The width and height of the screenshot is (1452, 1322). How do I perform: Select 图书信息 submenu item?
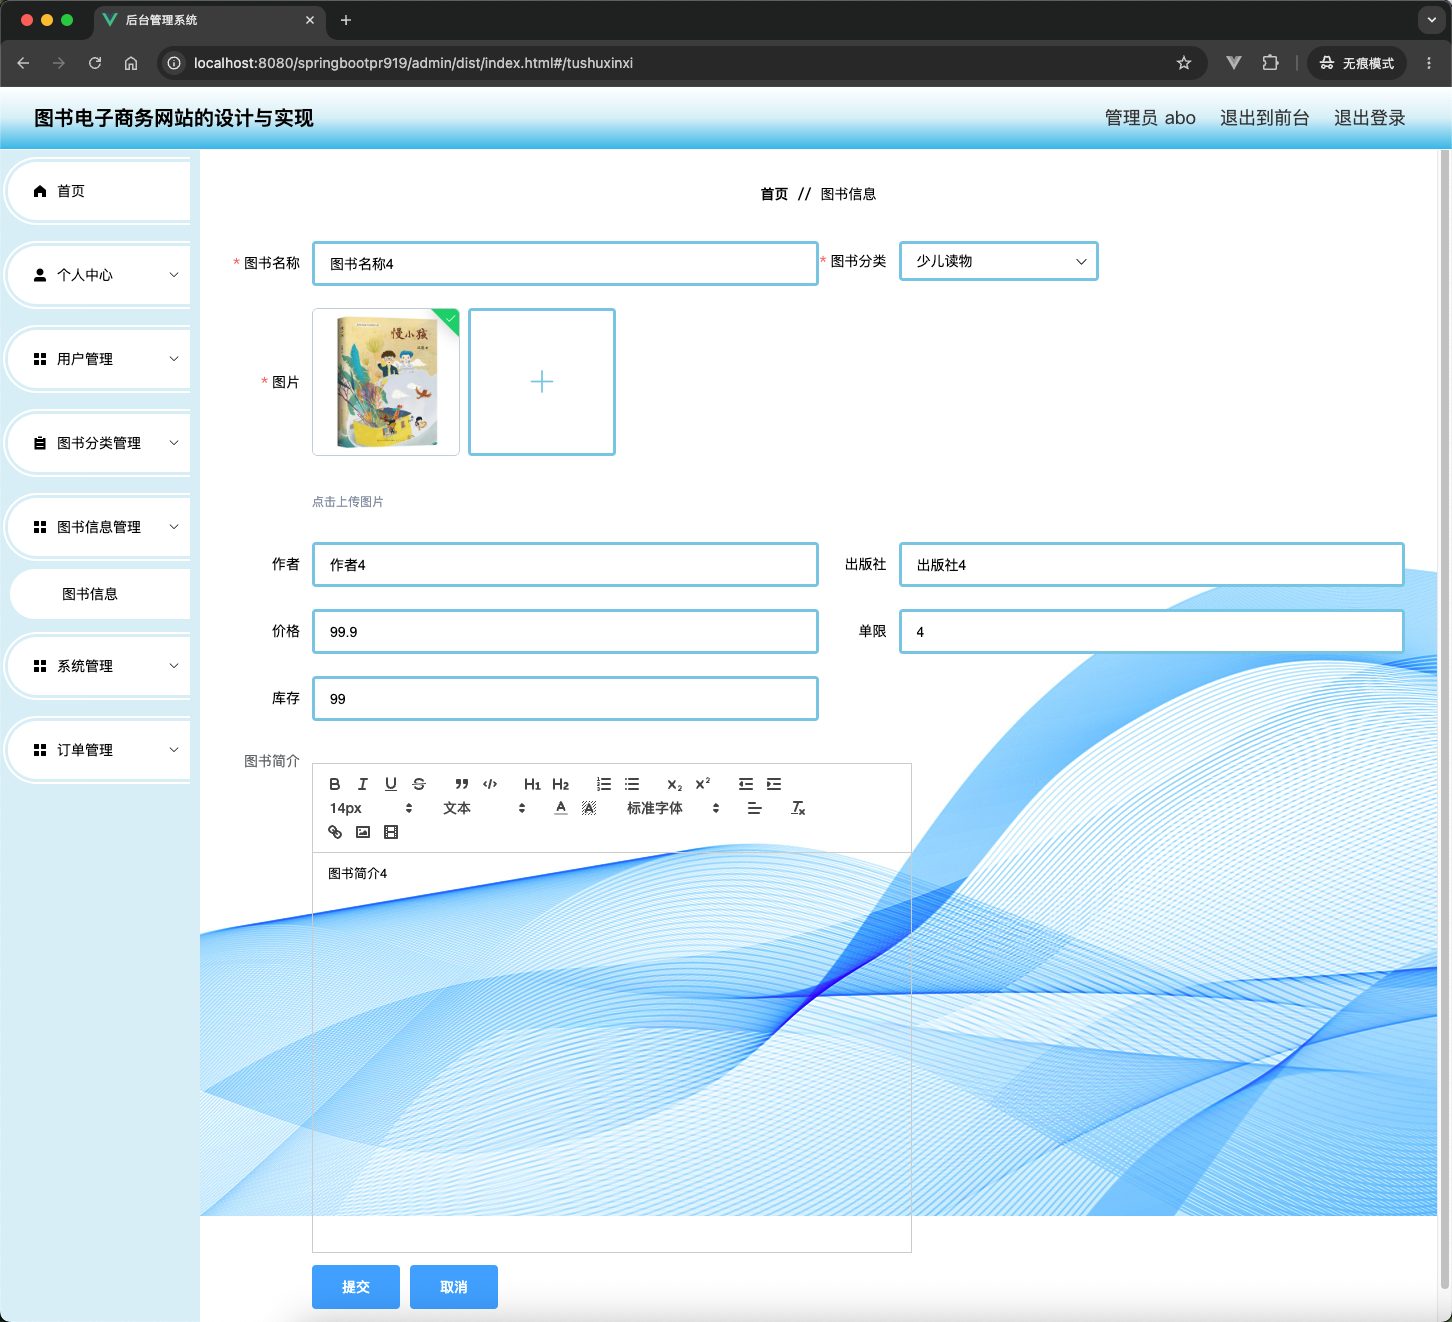100,594
